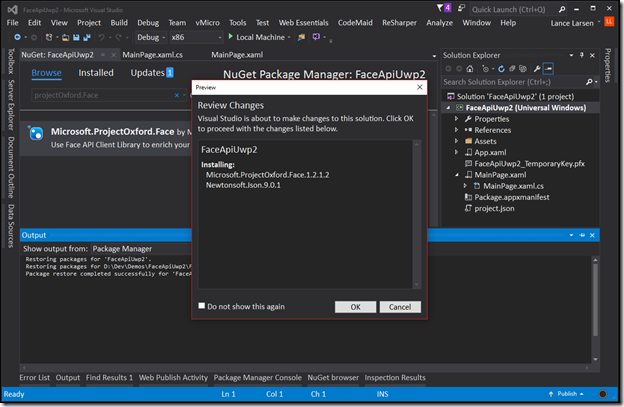Select project.json in Solution Explorer
This screenshot has width=624, height=407.
pos(494,208)
